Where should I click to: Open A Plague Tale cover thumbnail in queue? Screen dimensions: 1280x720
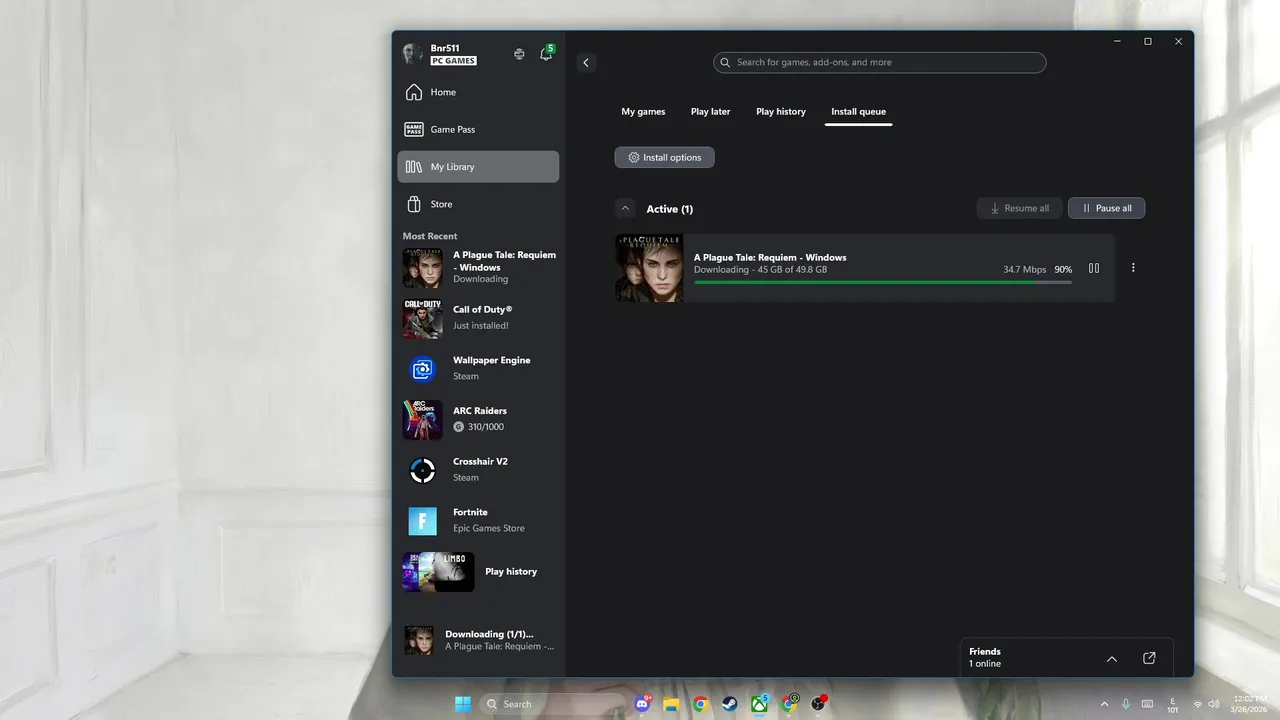pos(649,268)
